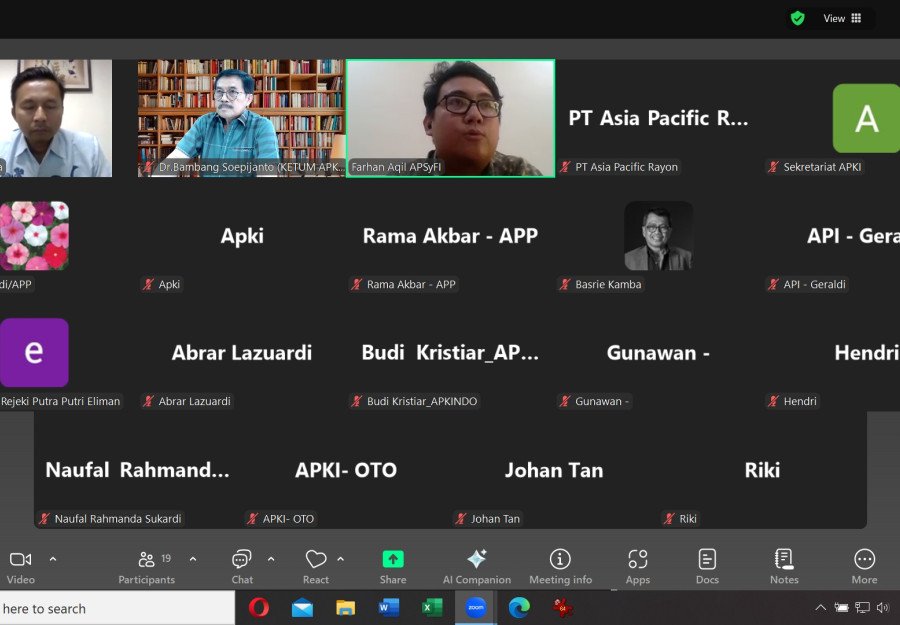Select the API - Geraldi tile
The width and height of the screenshot is (900, 625).
832,235
